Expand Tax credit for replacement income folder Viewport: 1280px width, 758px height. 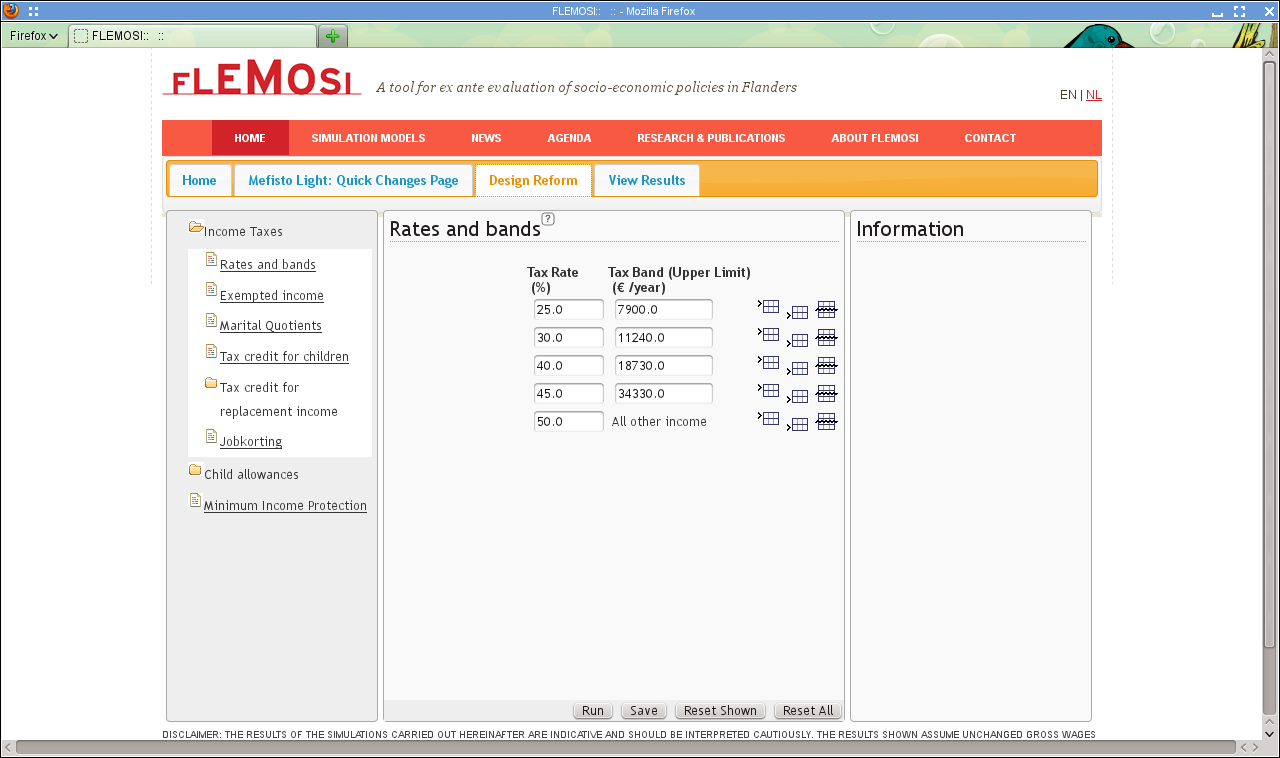(x=211, y=383)
